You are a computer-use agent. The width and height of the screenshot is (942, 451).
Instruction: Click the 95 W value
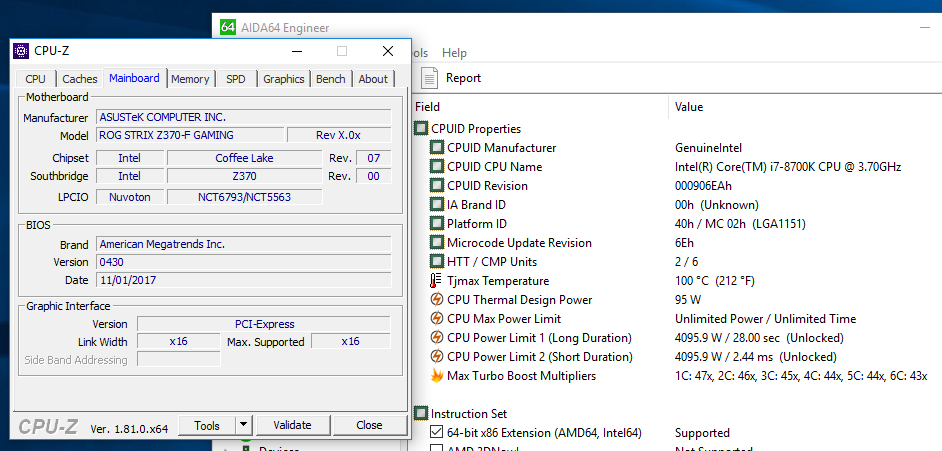(688, 300)
